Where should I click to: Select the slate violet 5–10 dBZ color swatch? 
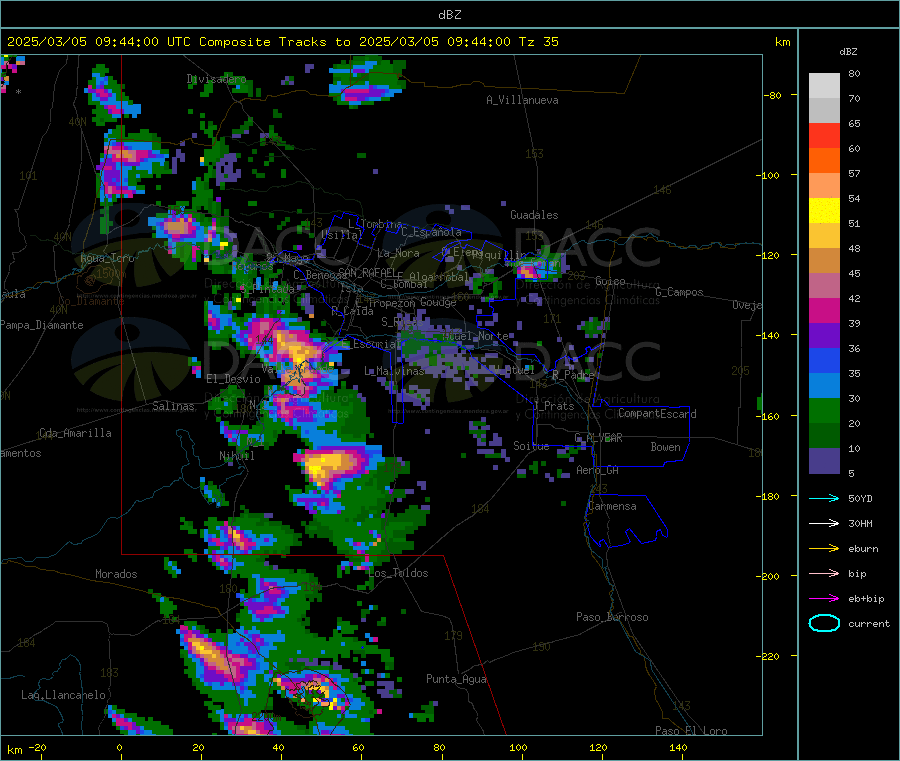click(824, 461)
